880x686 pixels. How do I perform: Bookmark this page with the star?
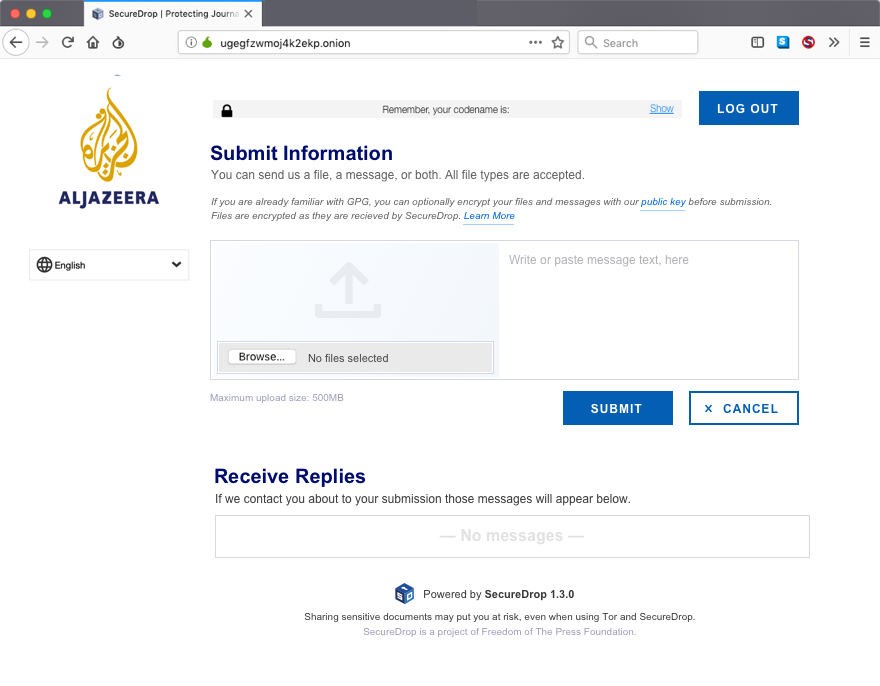558,42
